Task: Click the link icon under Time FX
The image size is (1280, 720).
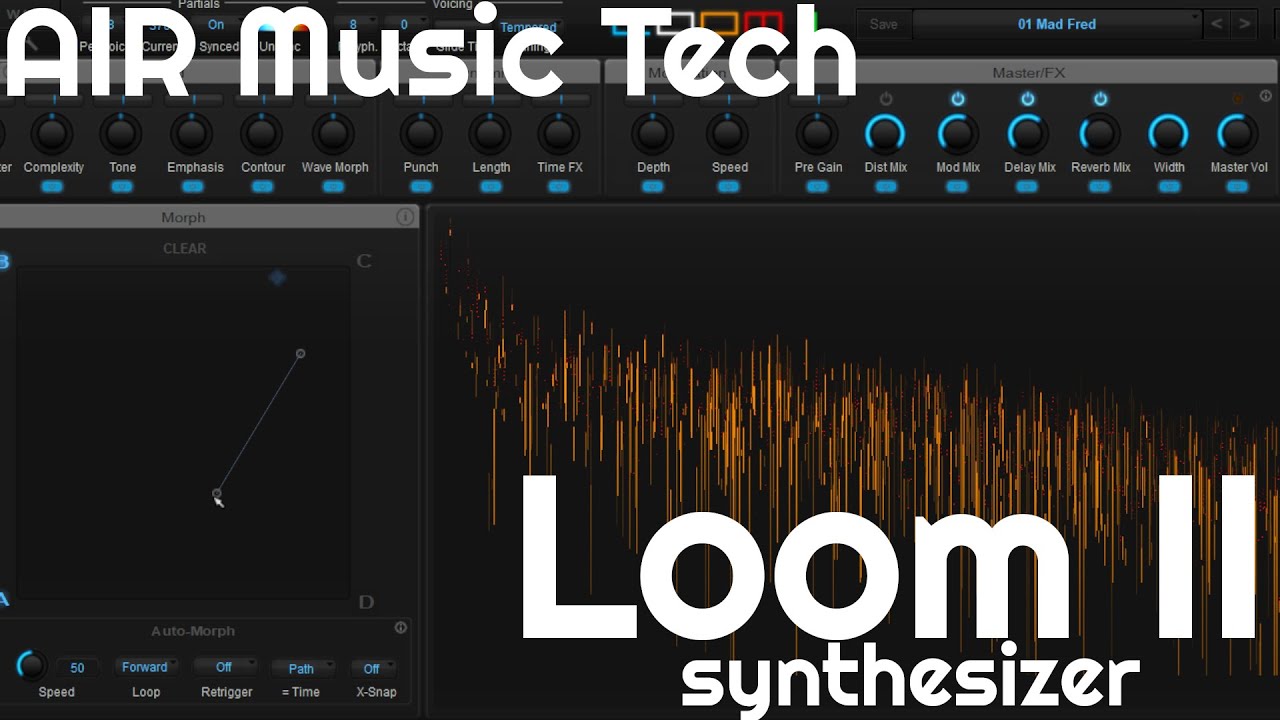Action: [x=559, y=186]
